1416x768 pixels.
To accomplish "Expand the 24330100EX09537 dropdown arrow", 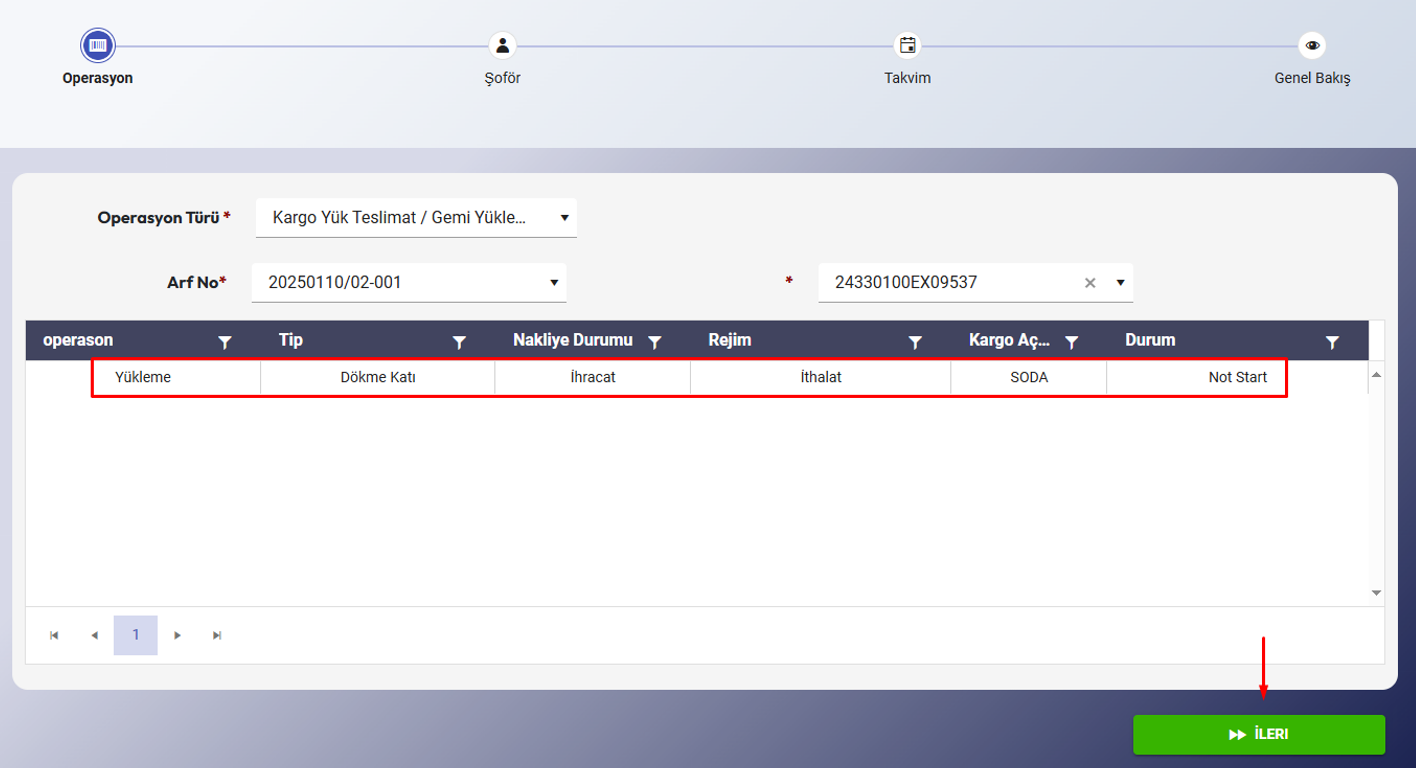I will 1120,283.
